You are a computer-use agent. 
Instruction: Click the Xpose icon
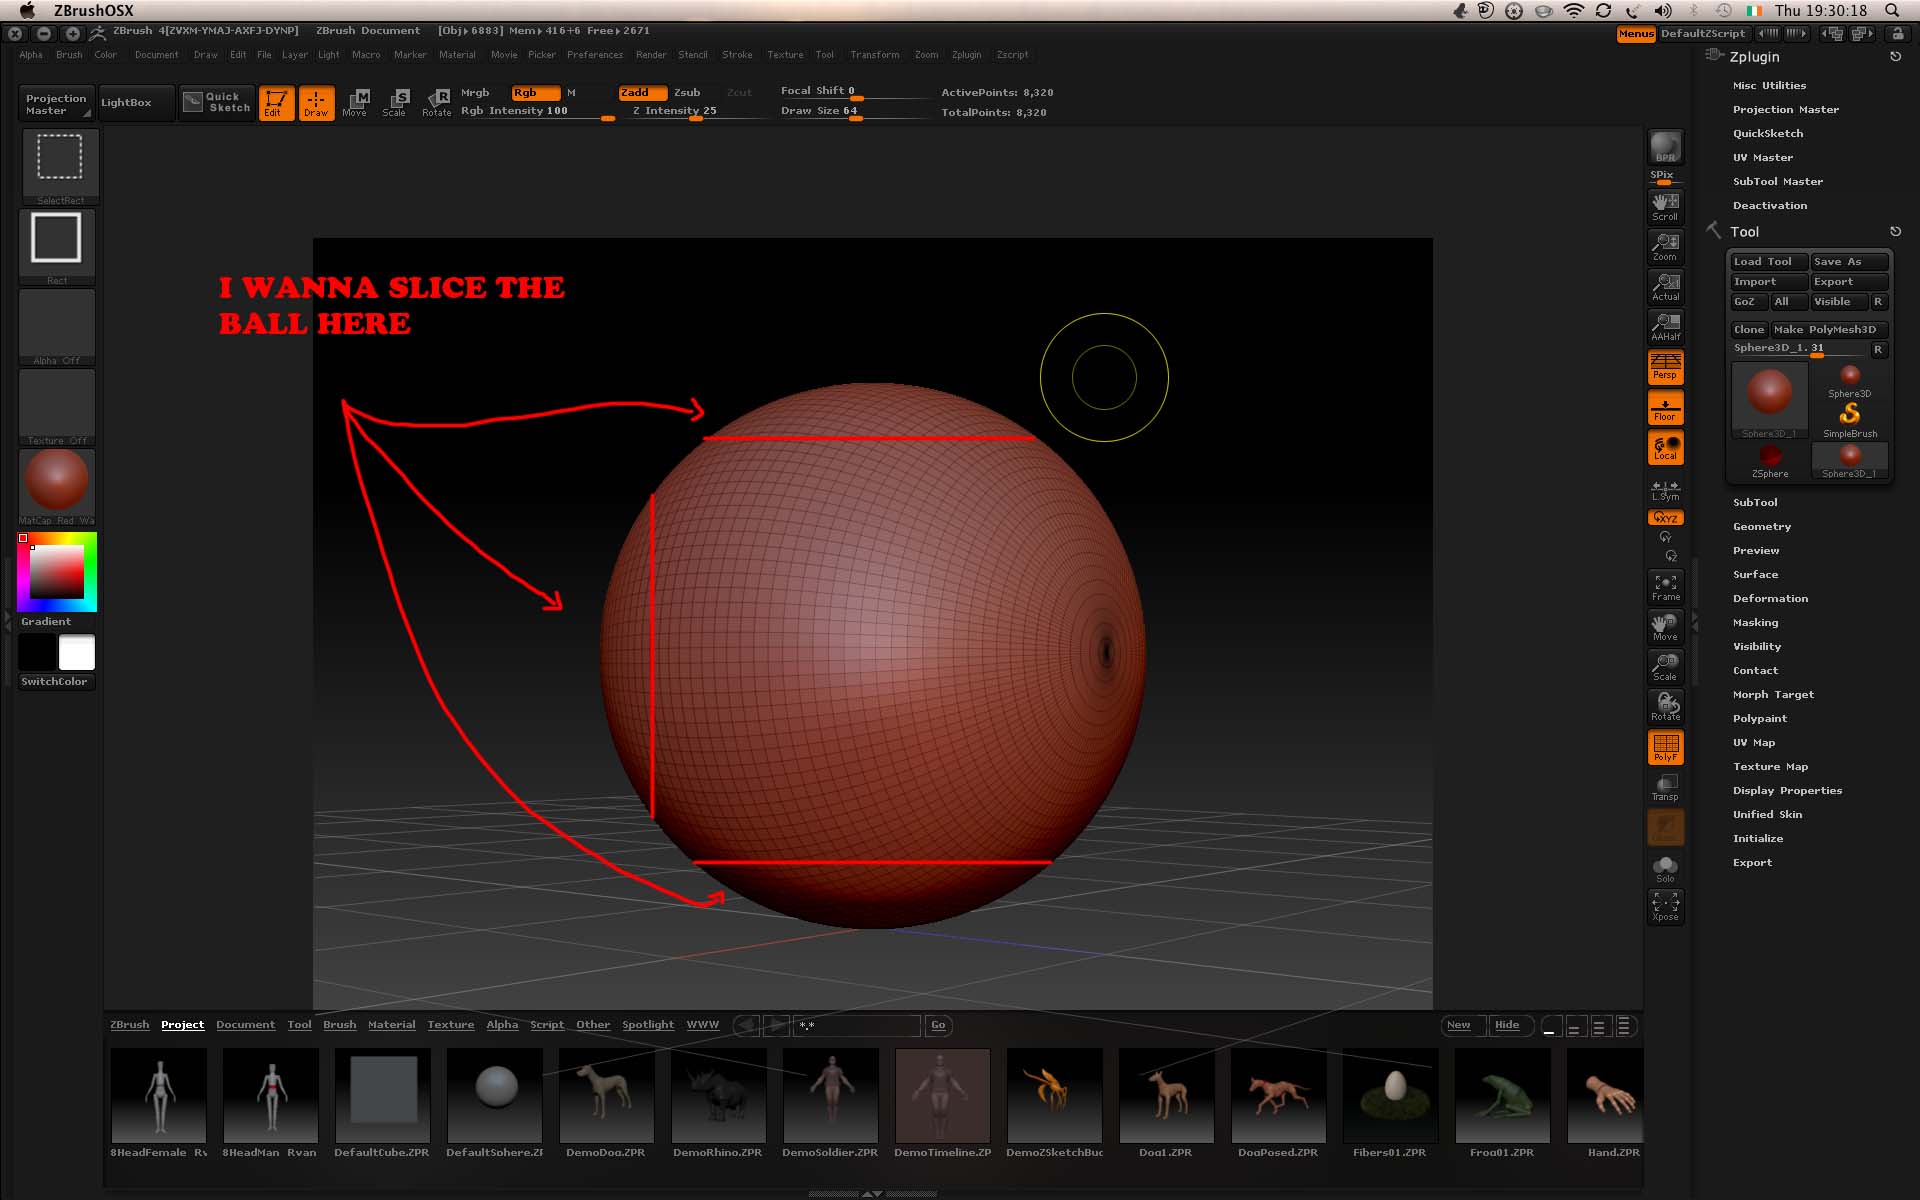[x=1665, y=906]
